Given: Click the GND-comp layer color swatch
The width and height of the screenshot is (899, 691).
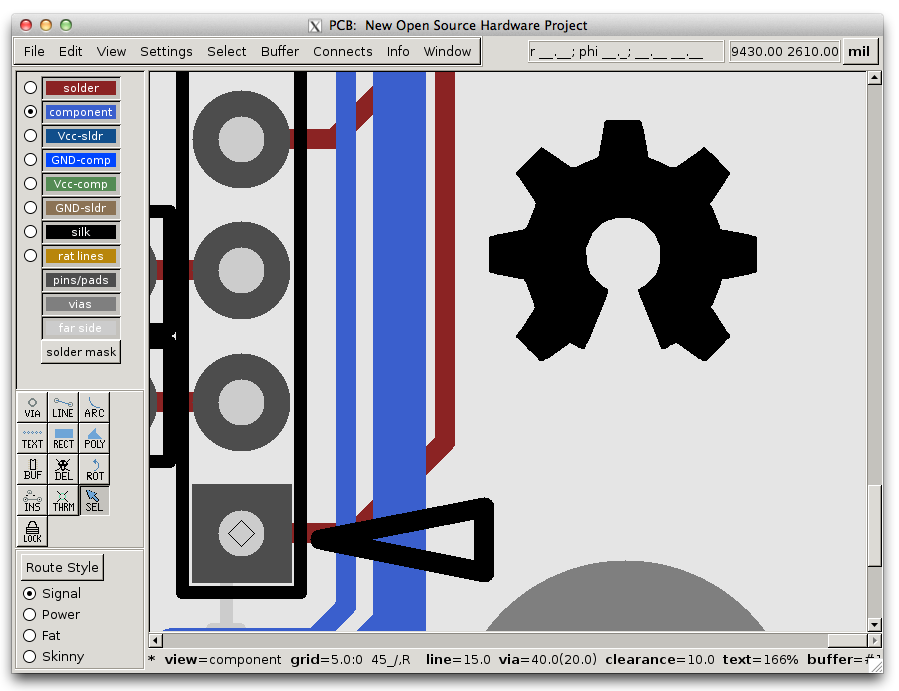Looking at the screenshot, I should coord(81,160).
